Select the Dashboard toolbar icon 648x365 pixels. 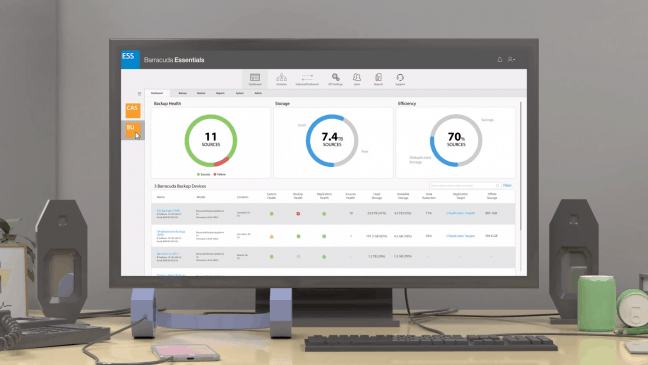[255, 79]
